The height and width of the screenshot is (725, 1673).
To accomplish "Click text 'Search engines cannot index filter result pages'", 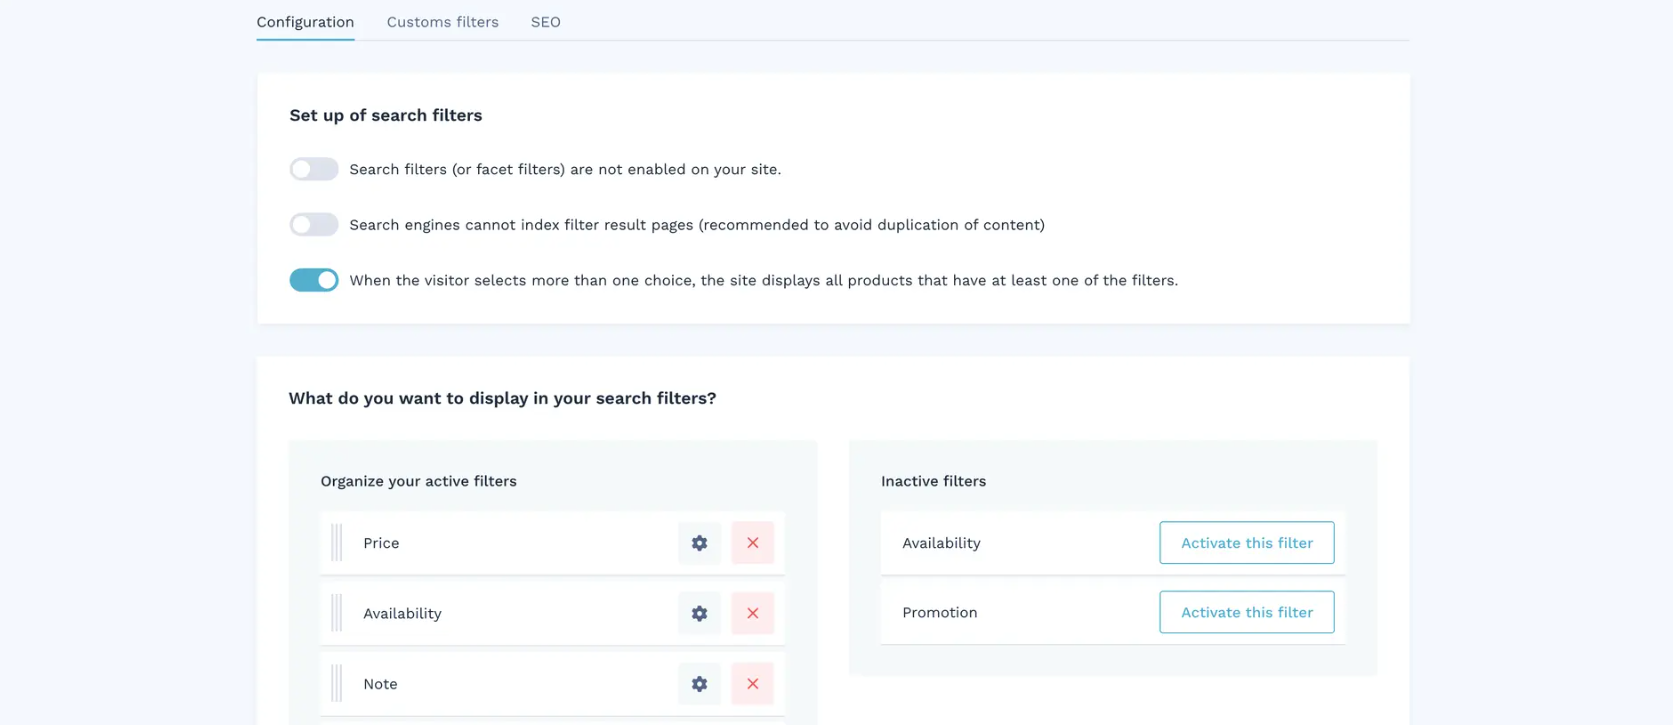I will (x=697, y=225).
